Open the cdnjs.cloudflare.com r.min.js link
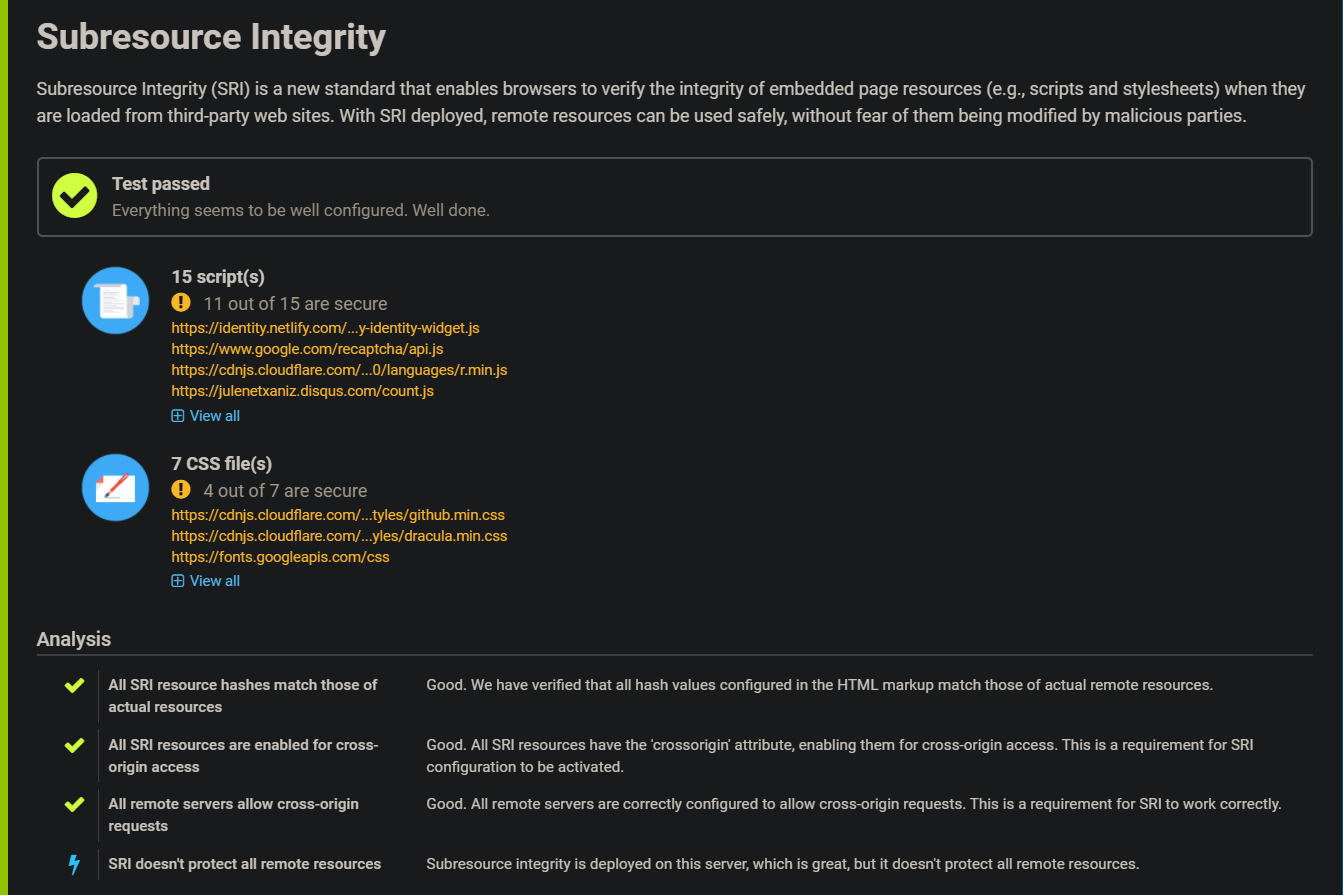Image resolution: width=1343 pixels, height=895 pixels. (339, 370)
